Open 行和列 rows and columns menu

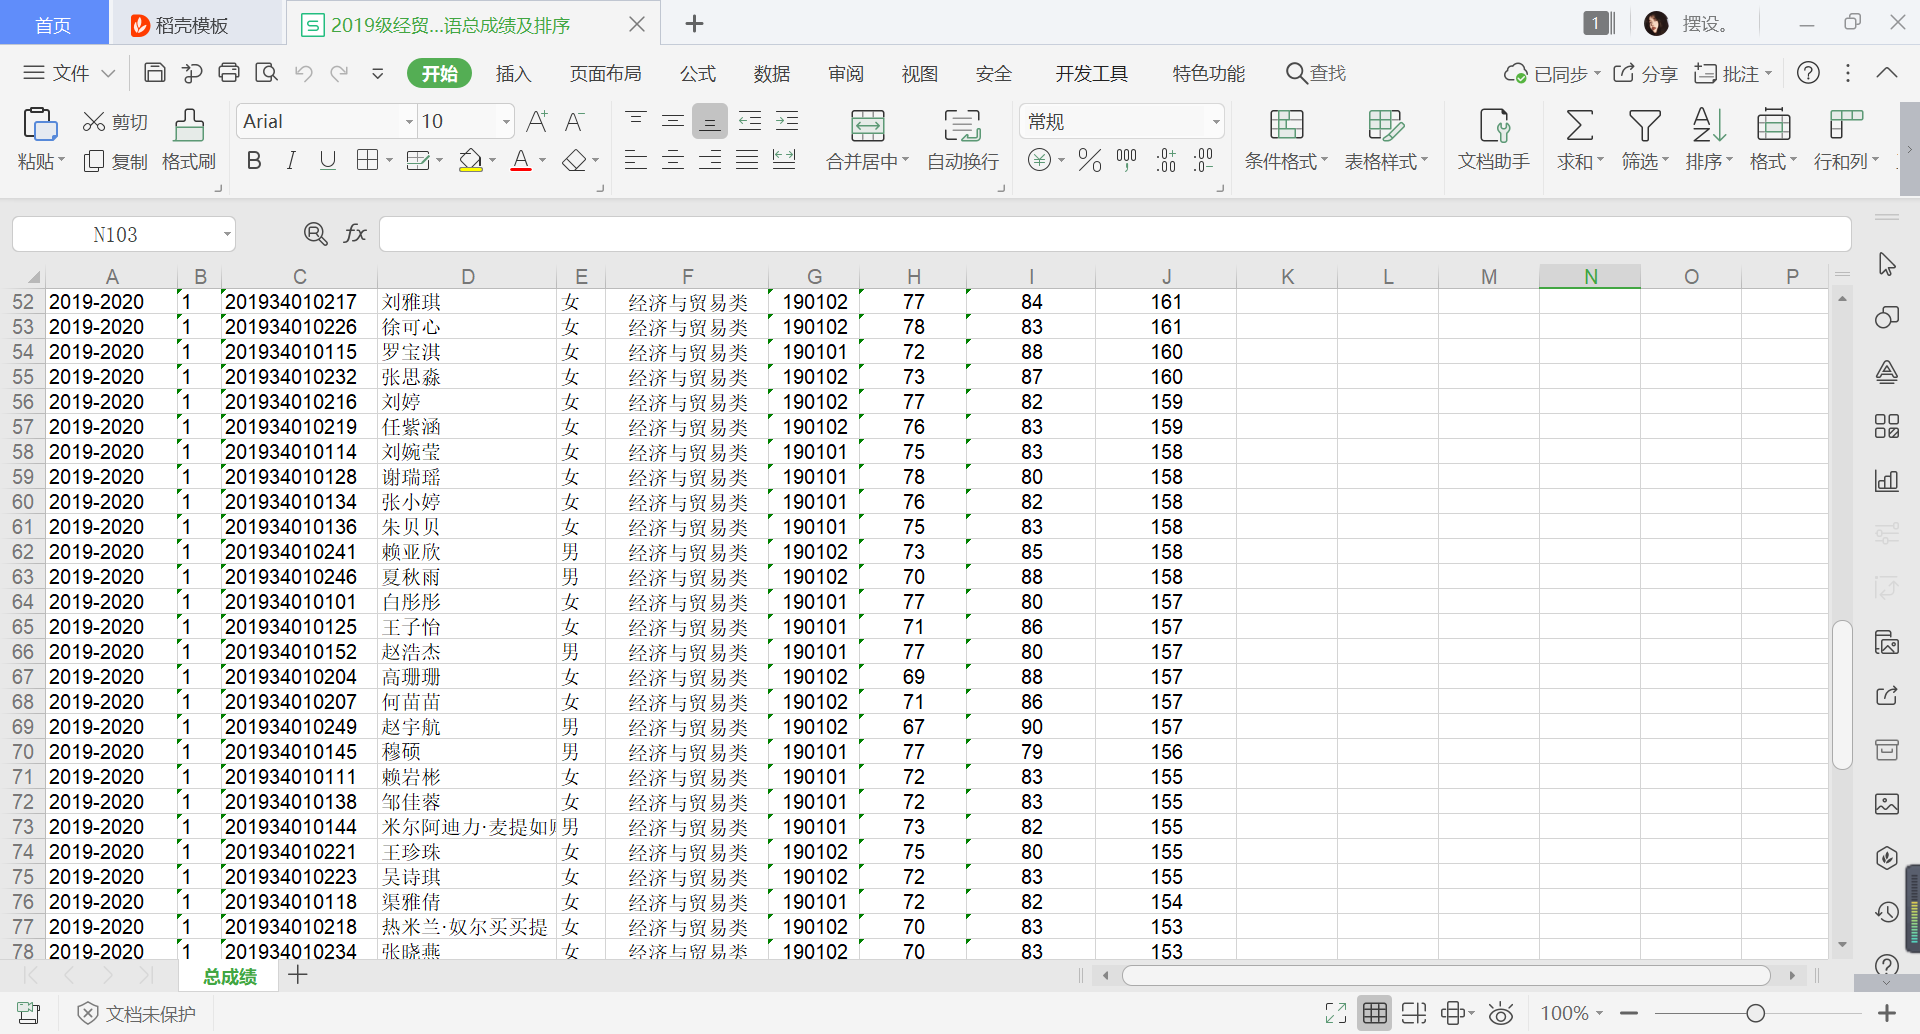(1846, 140)
